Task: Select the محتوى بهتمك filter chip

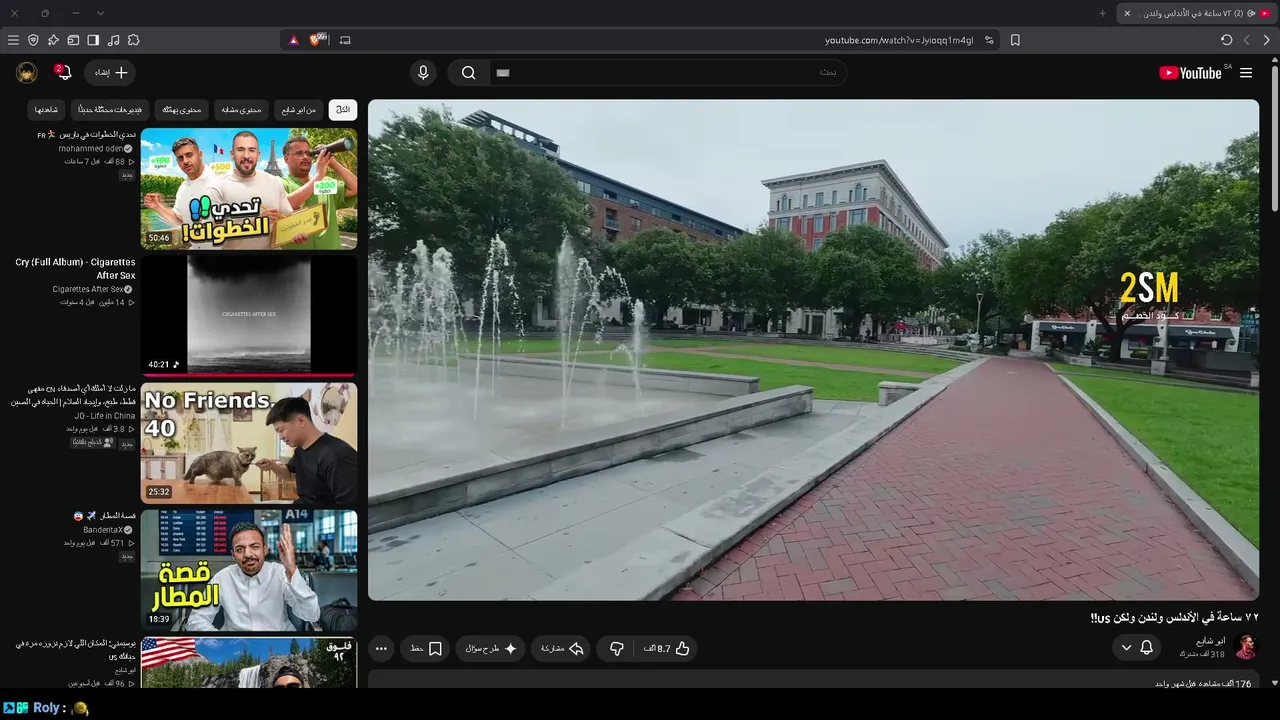Action: click(182, 110)
